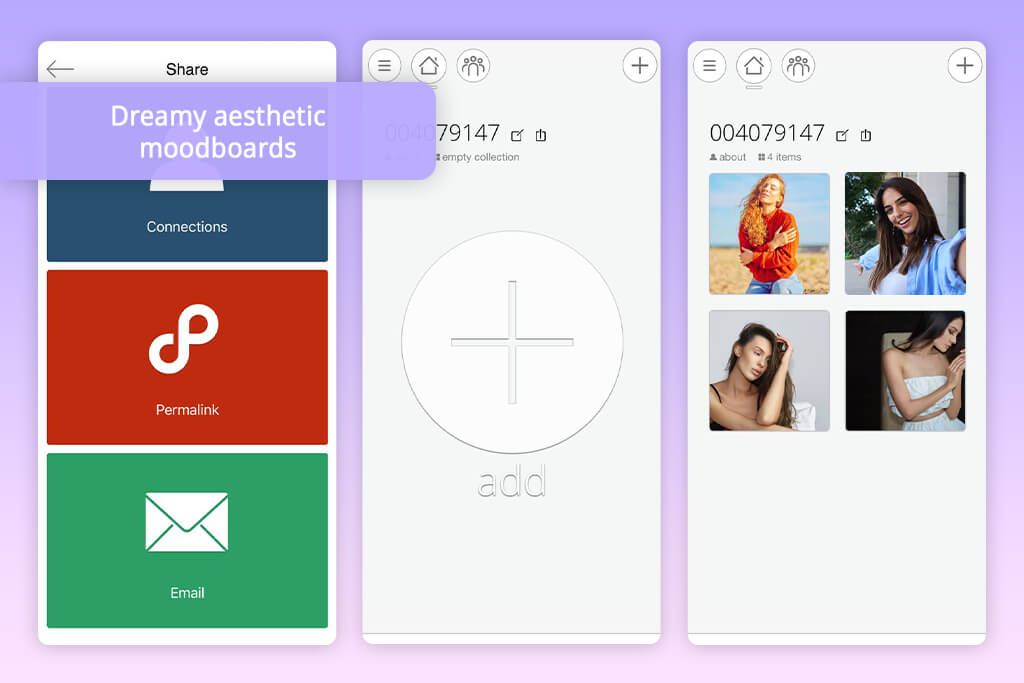The height and width of the screenshot is (683, 1024).
Task: Tap share icon in empty collection screen
Action: tap(541, 135)
